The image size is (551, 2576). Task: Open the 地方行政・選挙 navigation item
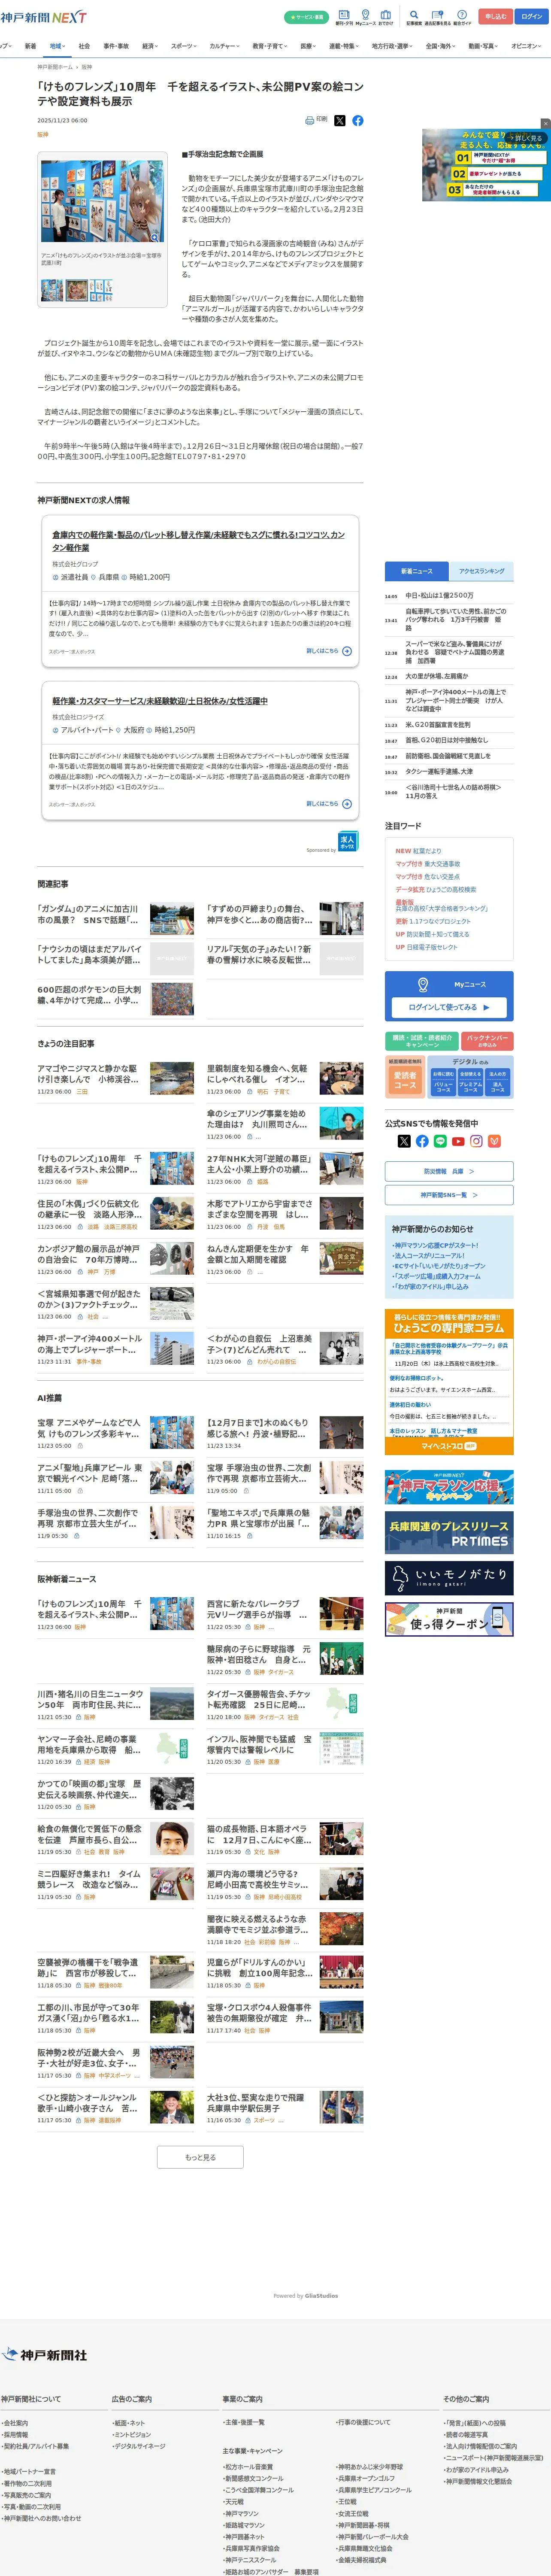point(391,46)
